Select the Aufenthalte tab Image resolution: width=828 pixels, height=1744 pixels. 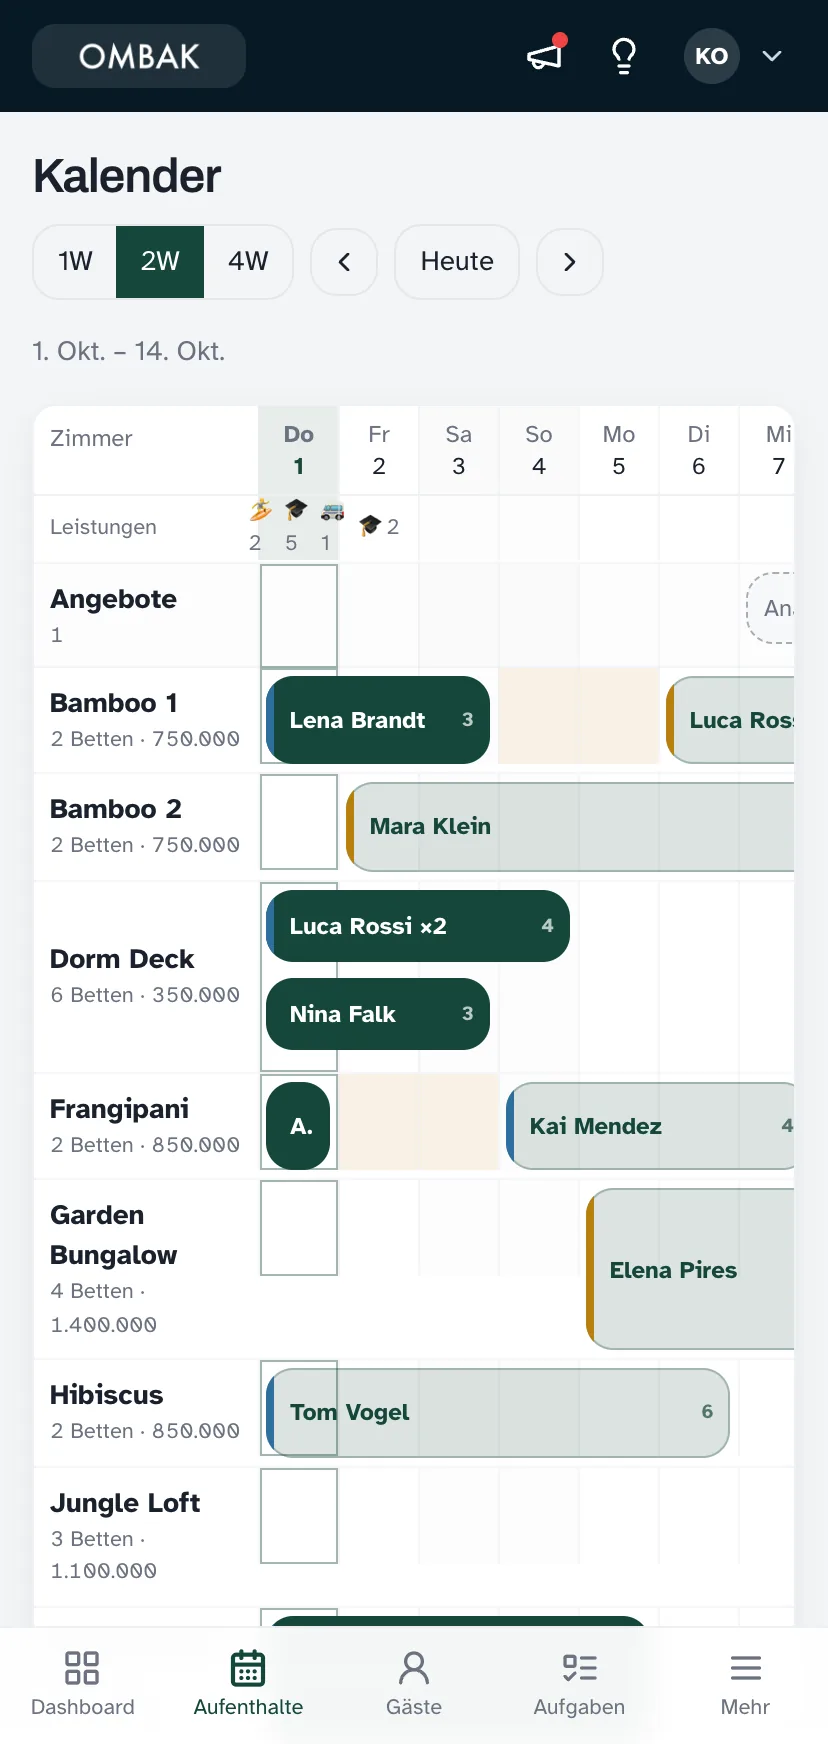pos(248,1685)
